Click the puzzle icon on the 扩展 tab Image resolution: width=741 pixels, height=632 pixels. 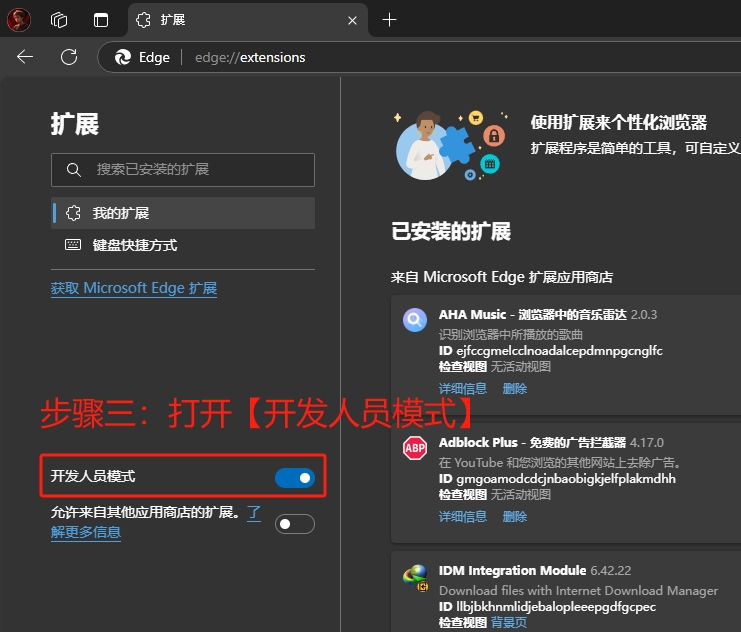tap(143, 20)
